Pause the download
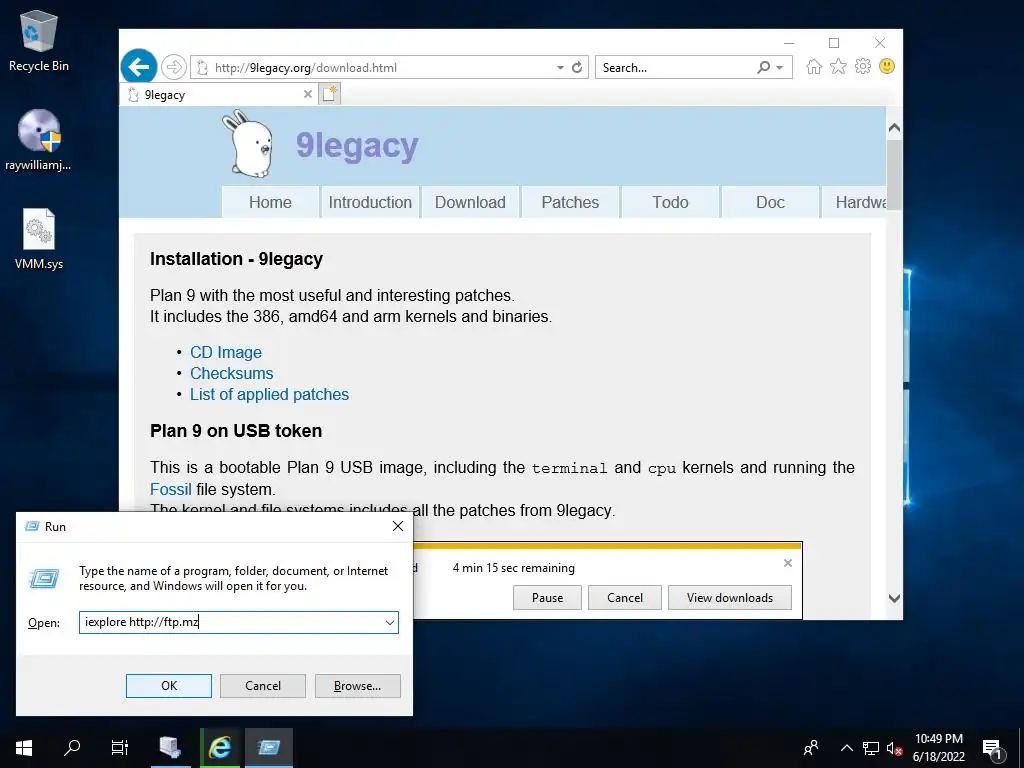 pos(547,598)
